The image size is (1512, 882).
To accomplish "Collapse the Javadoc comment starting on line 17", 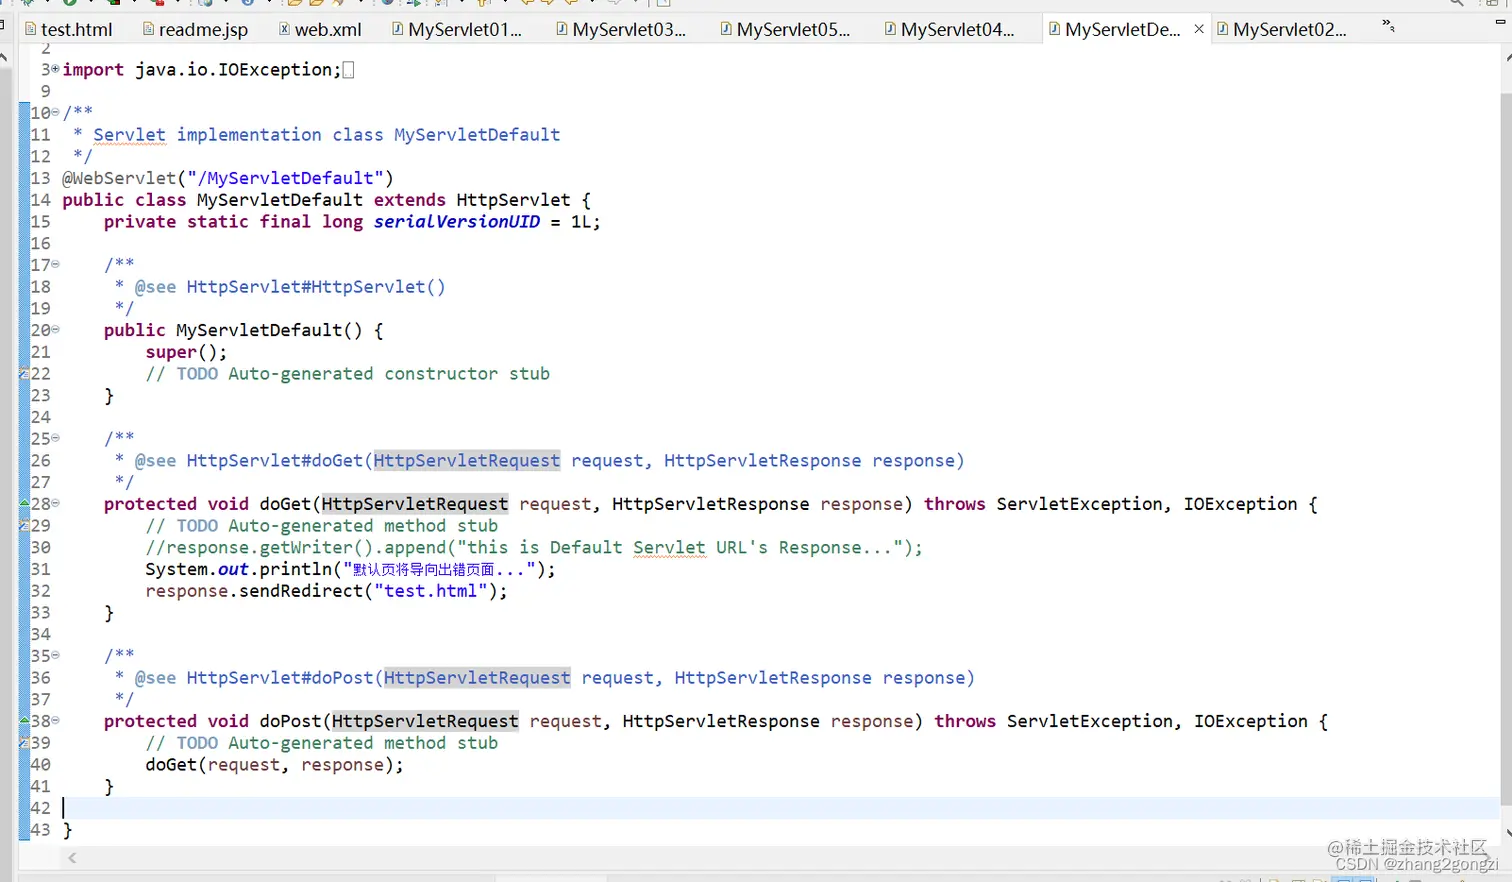I will coord(55,264).
